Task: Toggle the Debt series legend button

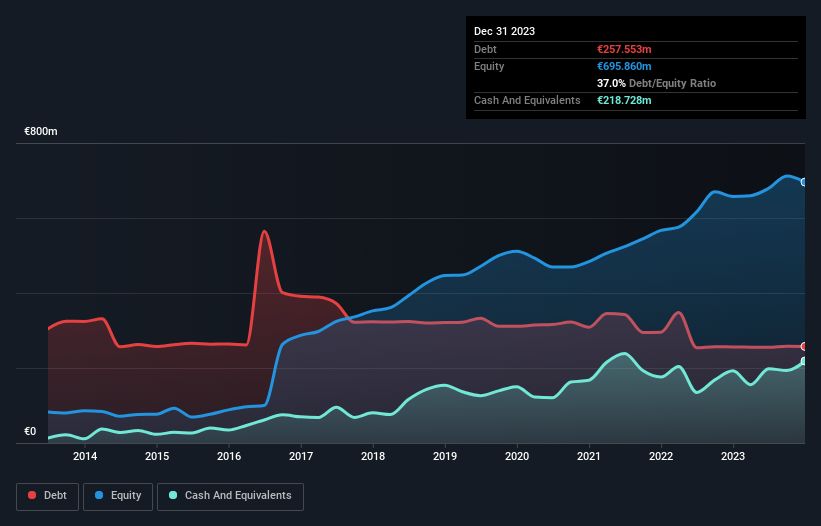Action: 48,496
